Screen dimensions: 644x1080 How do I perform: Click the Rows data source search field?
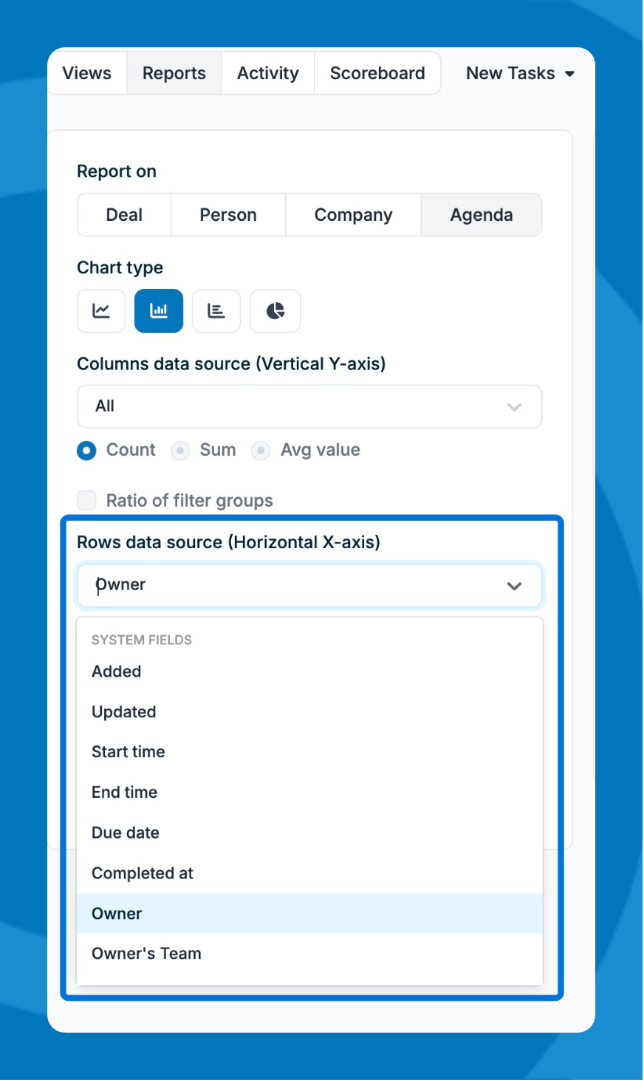(290, 585)
